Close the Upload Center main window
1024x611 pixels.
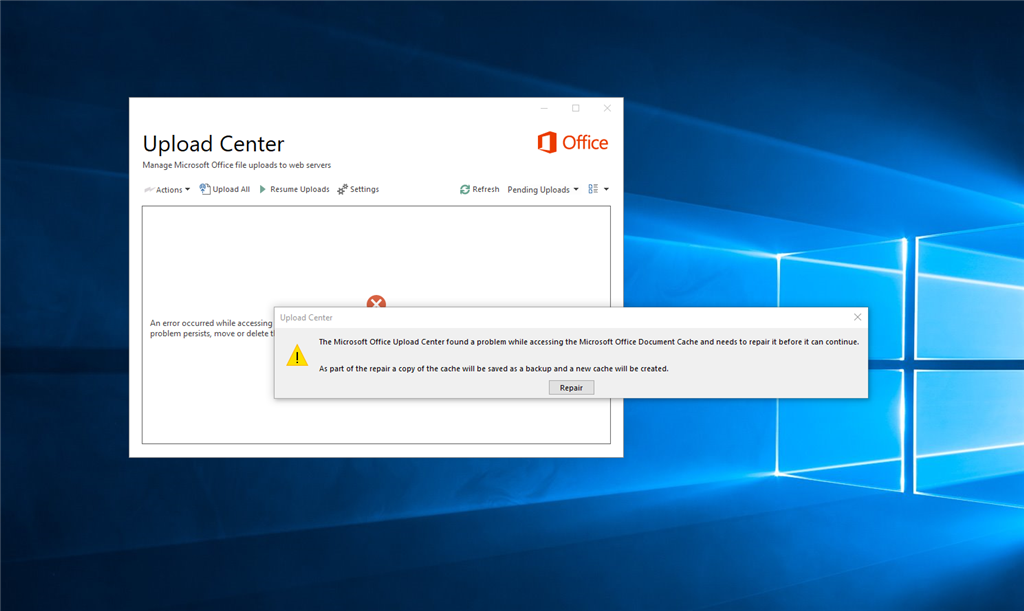[x=607, y=108]
